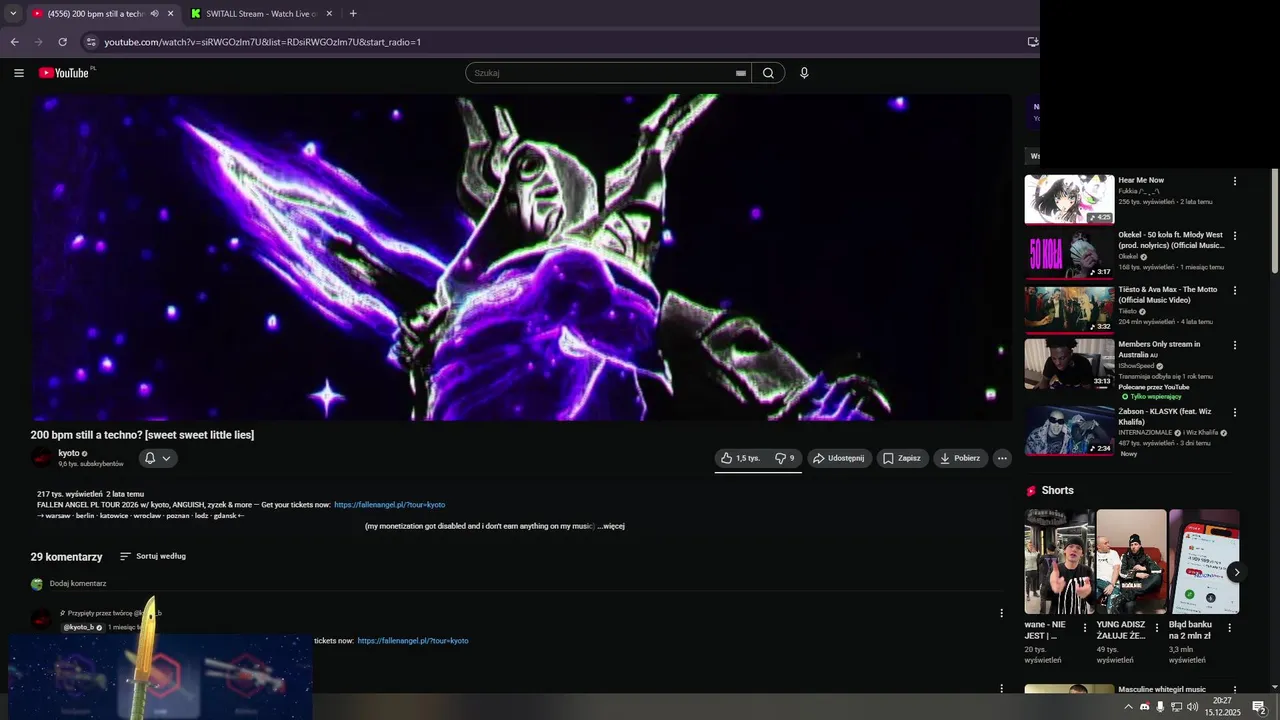This screenshot has width=1280, height=720.
Task: Open the tab search dropdown arrow
Action: click(x=13, y=14)
